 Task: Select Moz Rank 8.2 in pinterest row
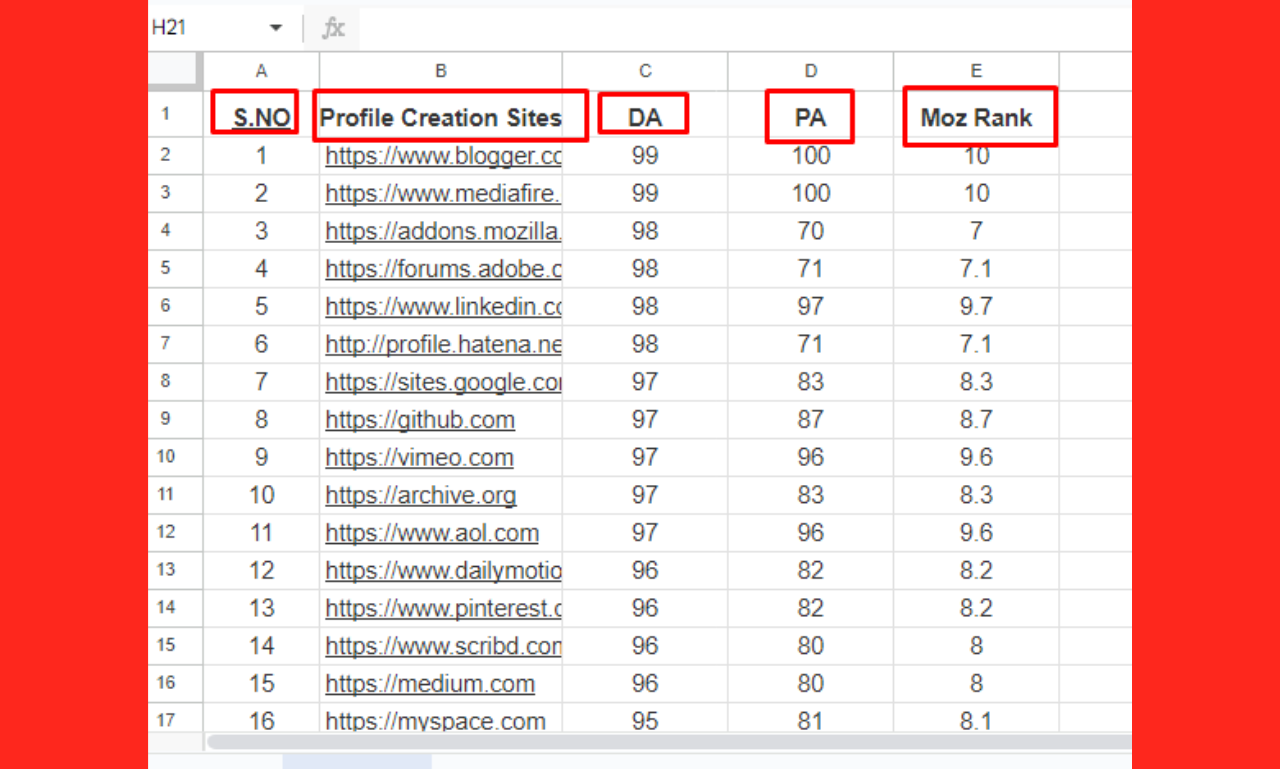click(x=976, y=609)
